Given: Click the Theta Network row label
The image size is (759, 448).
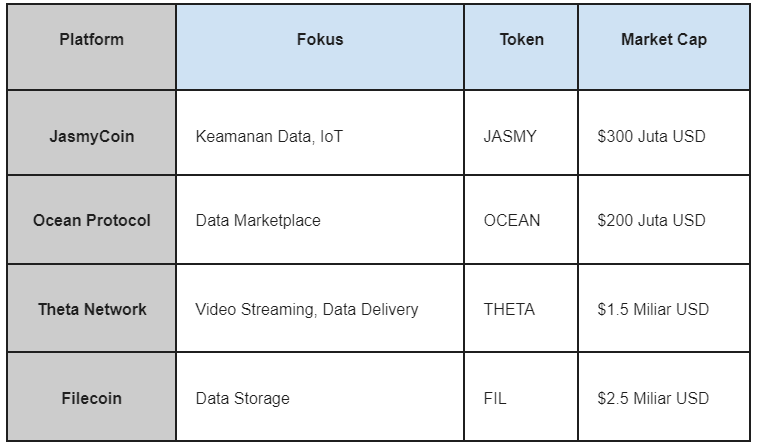Looking at the screenshot, I should tap(91, 308).
